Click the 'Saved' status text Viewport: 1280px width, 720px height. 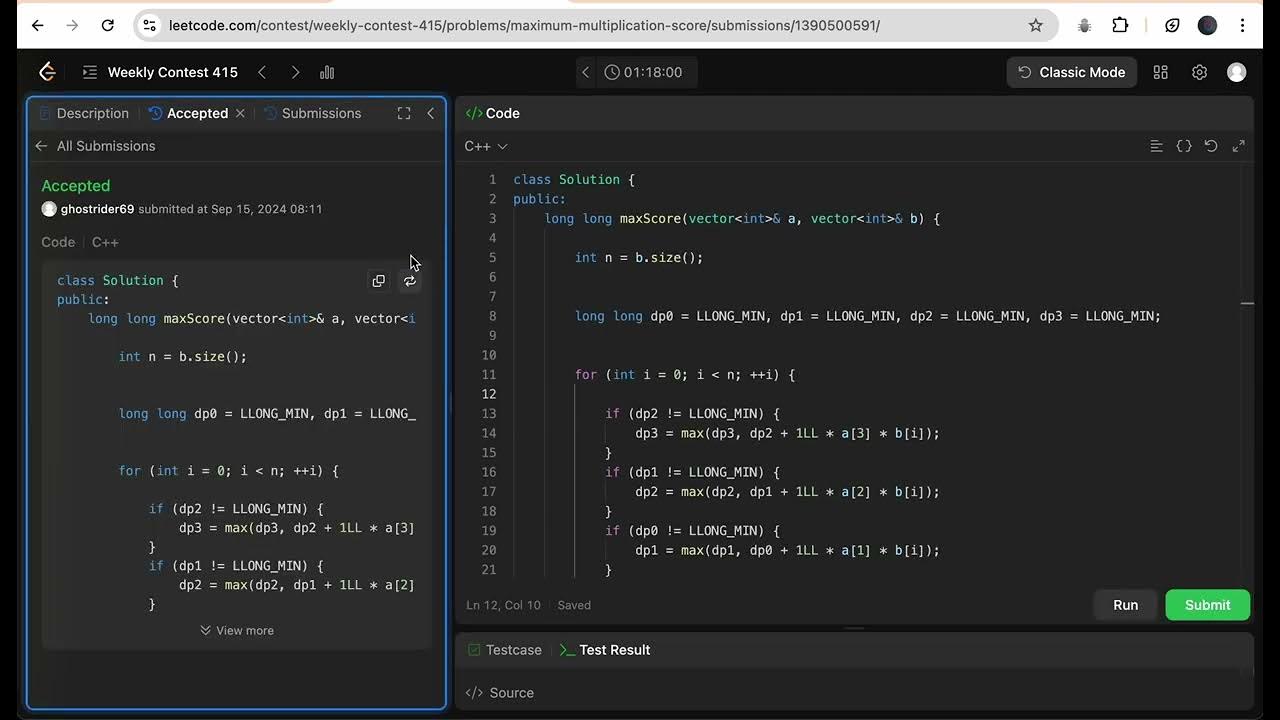(x=574, y=605)
